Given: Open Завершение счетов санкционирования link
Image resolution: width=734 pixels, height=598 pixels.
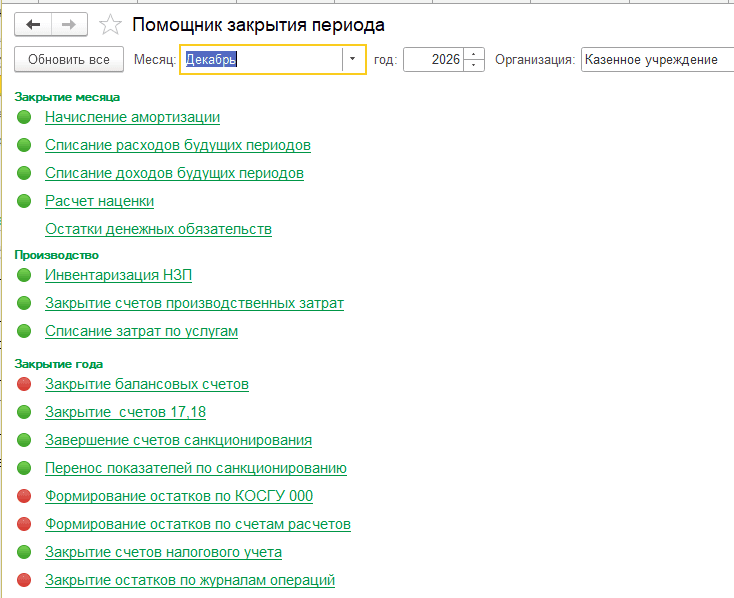Looking at the screenshot, I should coord(178,440).
